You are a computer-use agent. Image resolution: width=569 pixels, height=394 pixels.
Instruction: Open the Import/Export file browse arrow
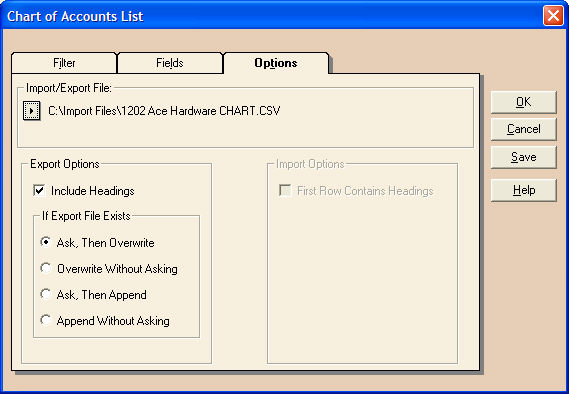[32, 111]
